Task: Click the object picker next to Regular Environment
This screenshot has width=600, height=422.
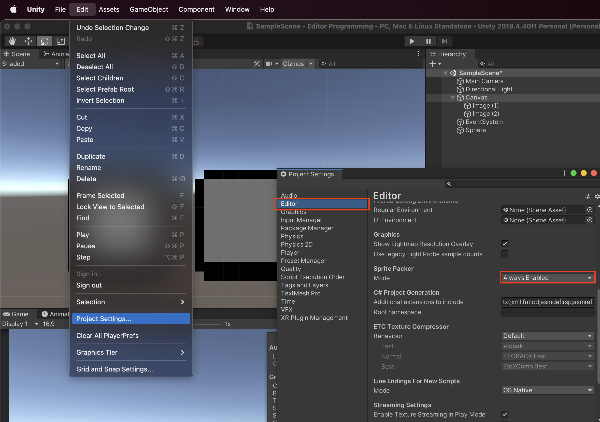Action: 590,210
